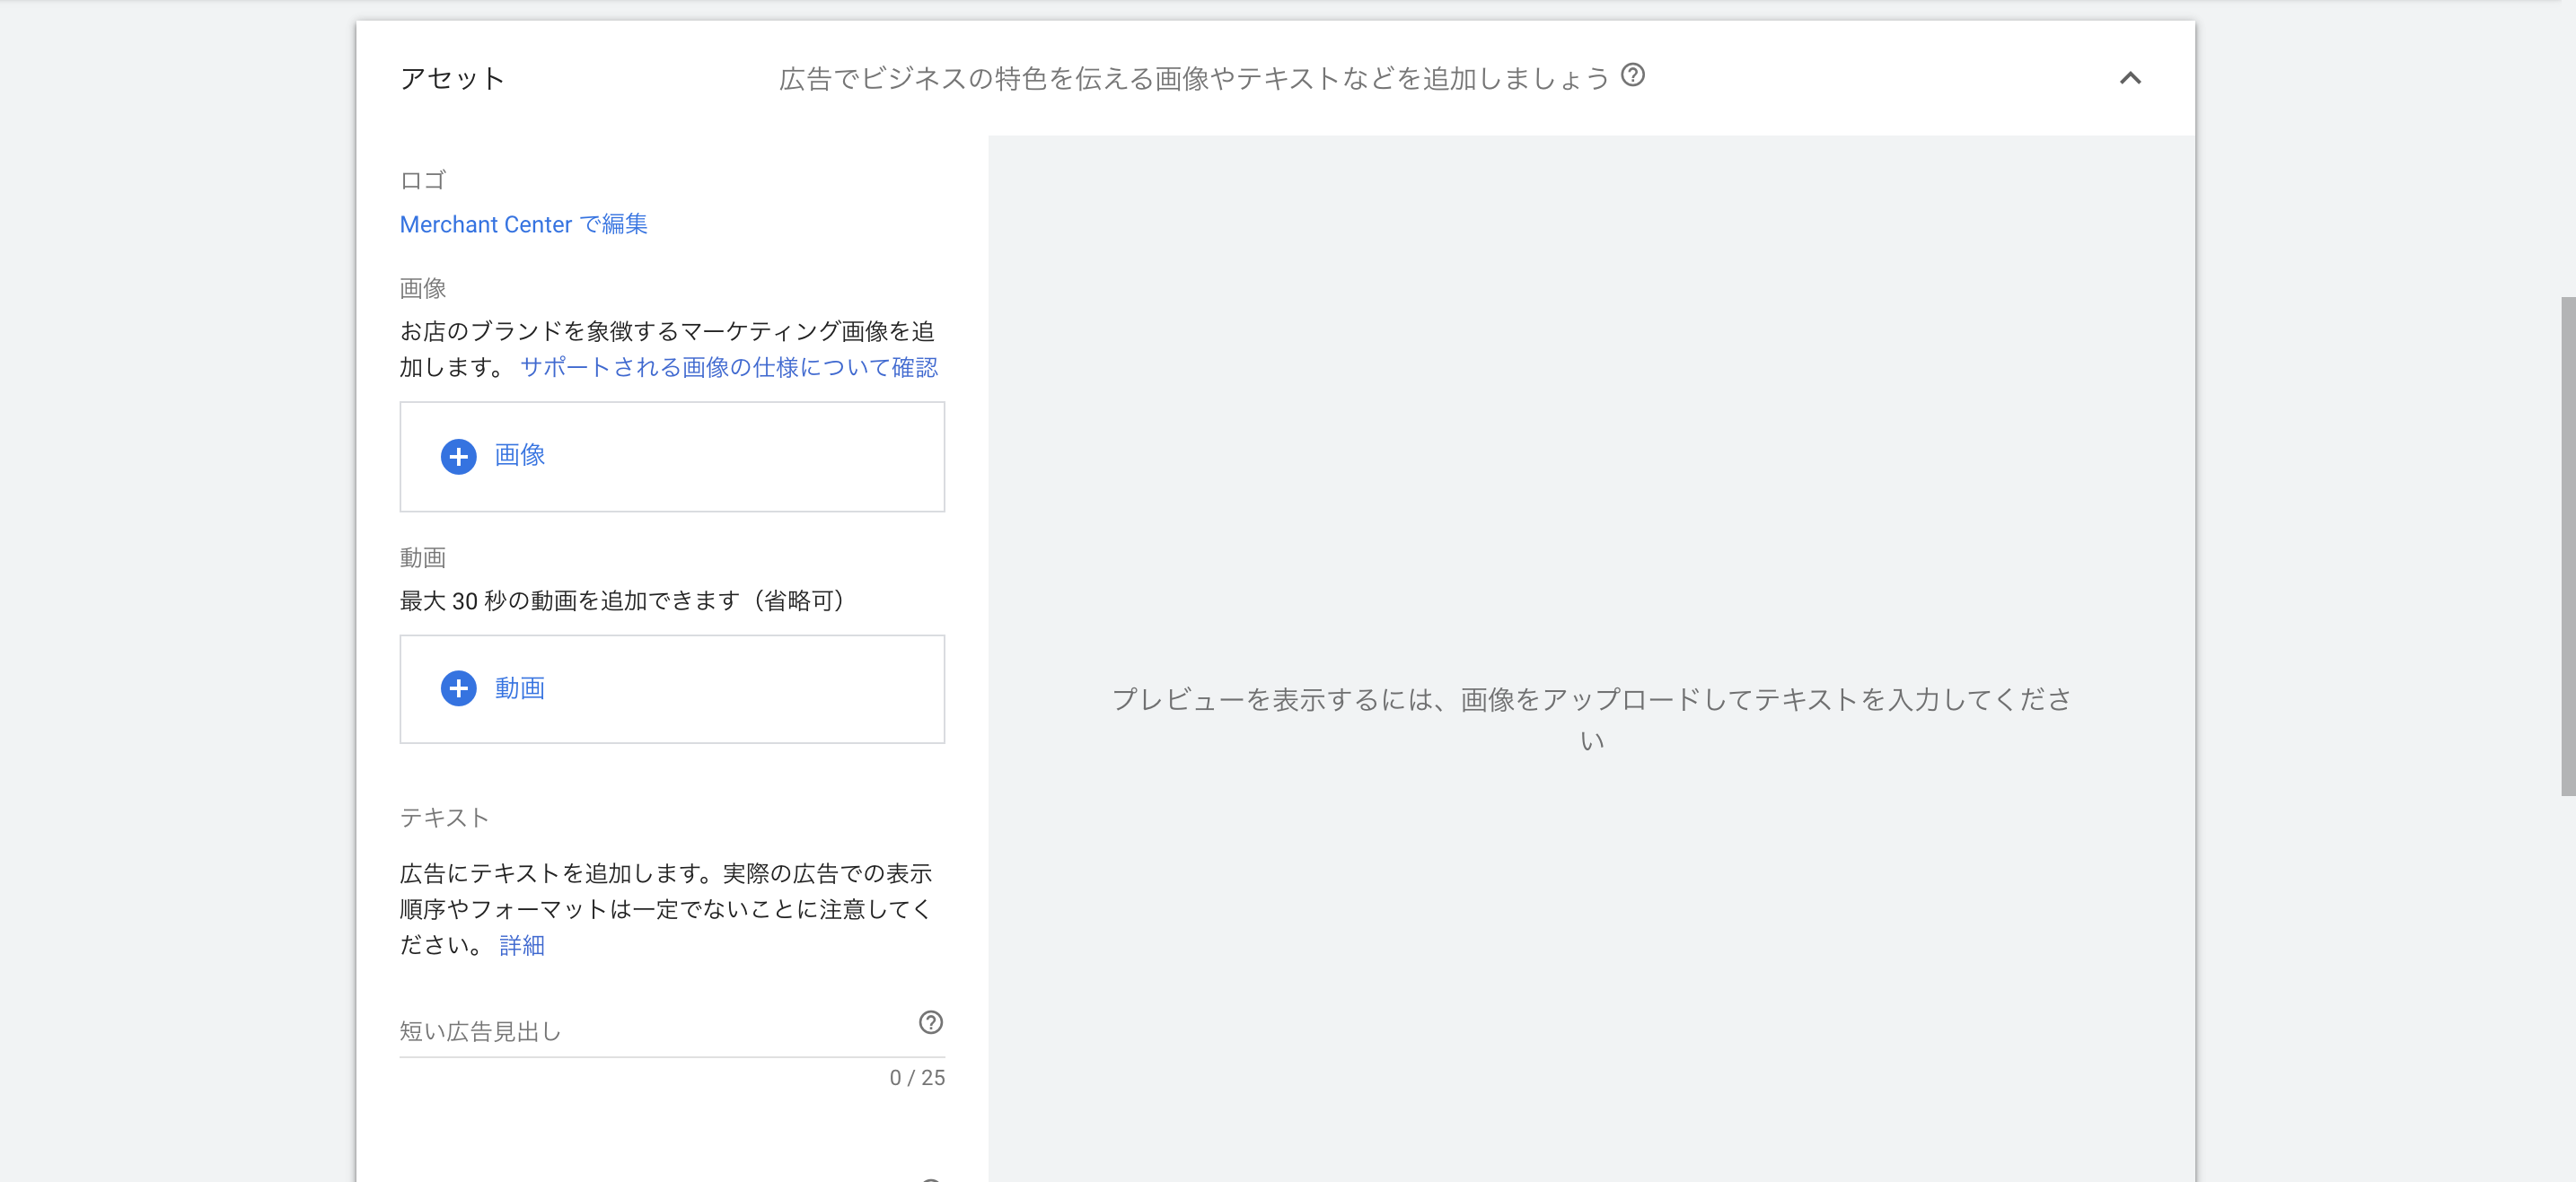Screen dimensions: 2576x1182
Task: Click the blue 動画 label in the add box
Action: tap(519, 688)
